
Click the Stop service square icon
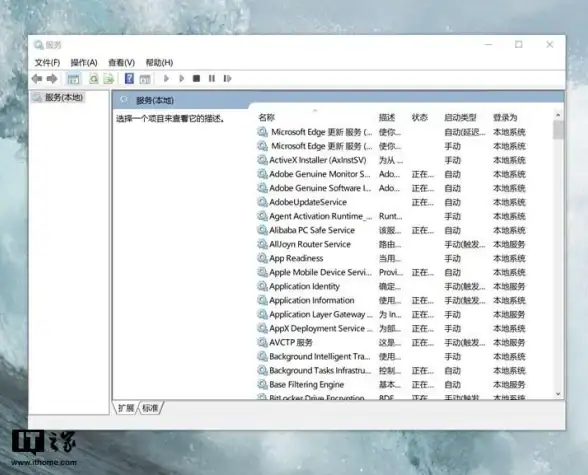point(196,78)
